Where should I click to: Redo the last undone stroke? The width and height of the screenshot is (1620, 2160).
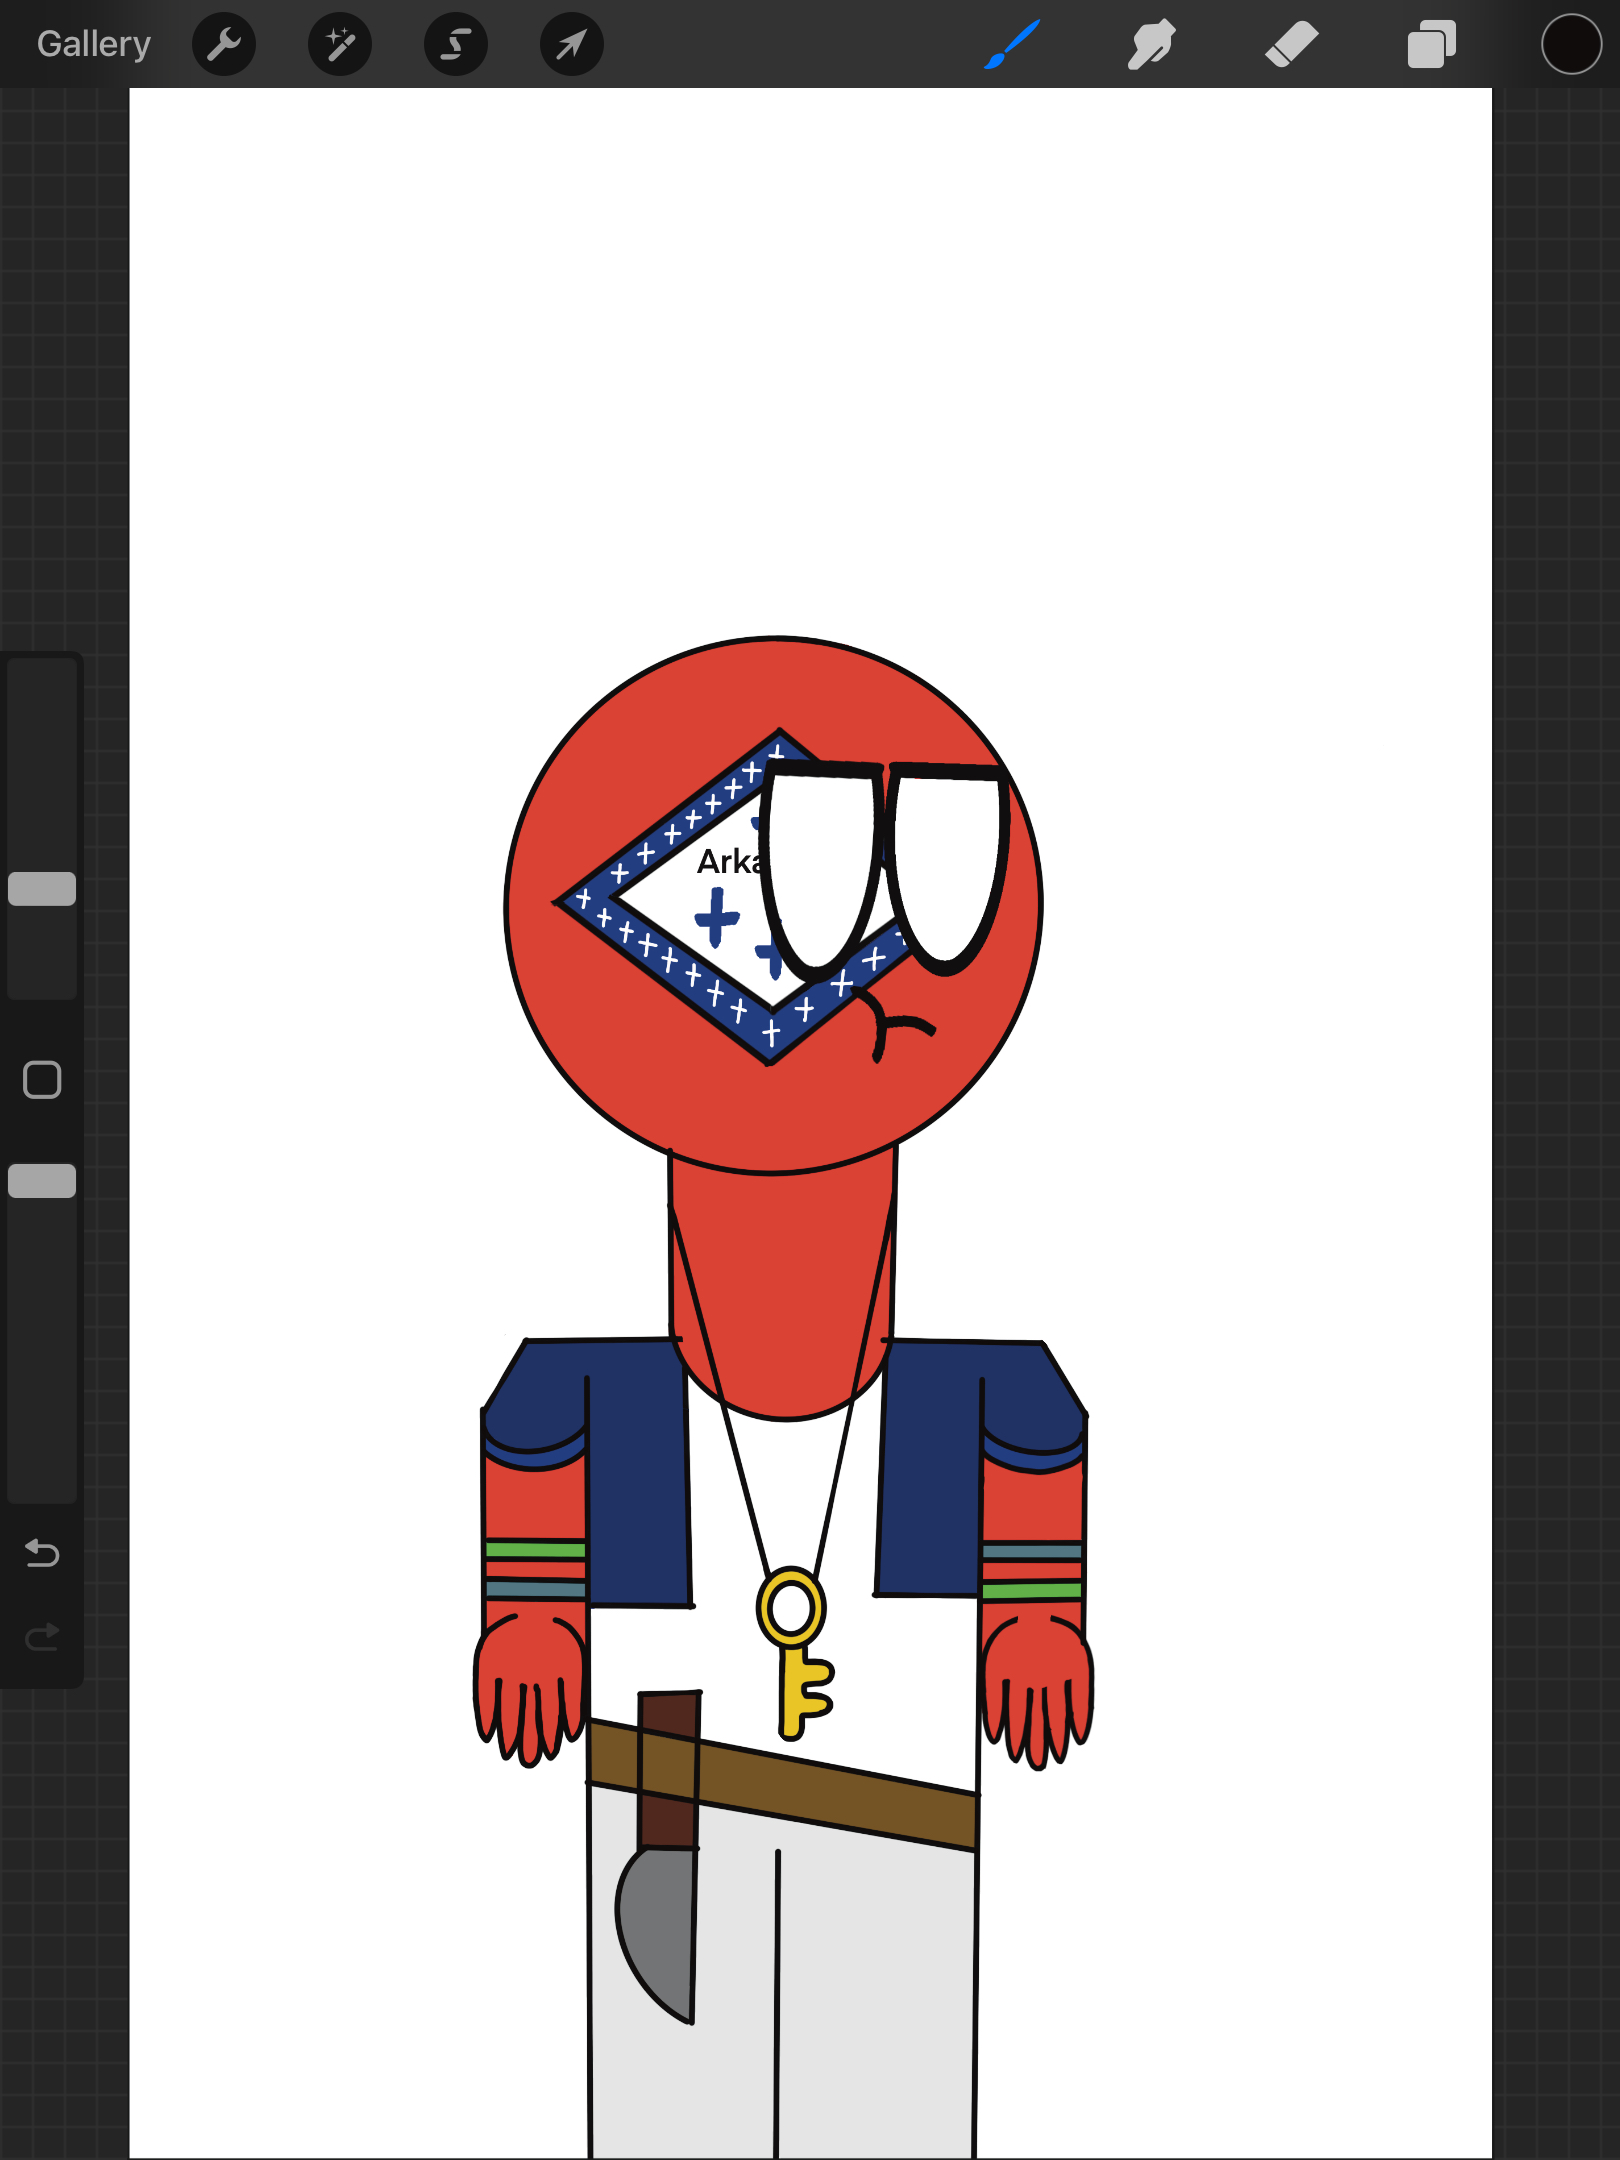click(x=42, y=1637)
